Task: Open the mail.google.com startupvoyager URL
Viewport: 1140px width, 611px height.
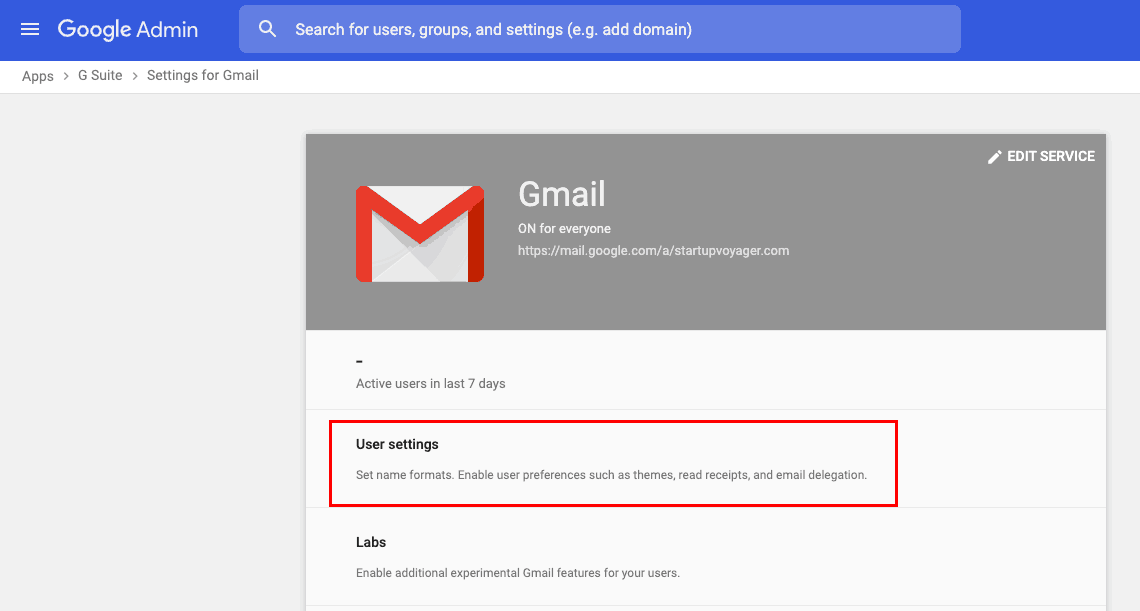Action: coord(653,251)
